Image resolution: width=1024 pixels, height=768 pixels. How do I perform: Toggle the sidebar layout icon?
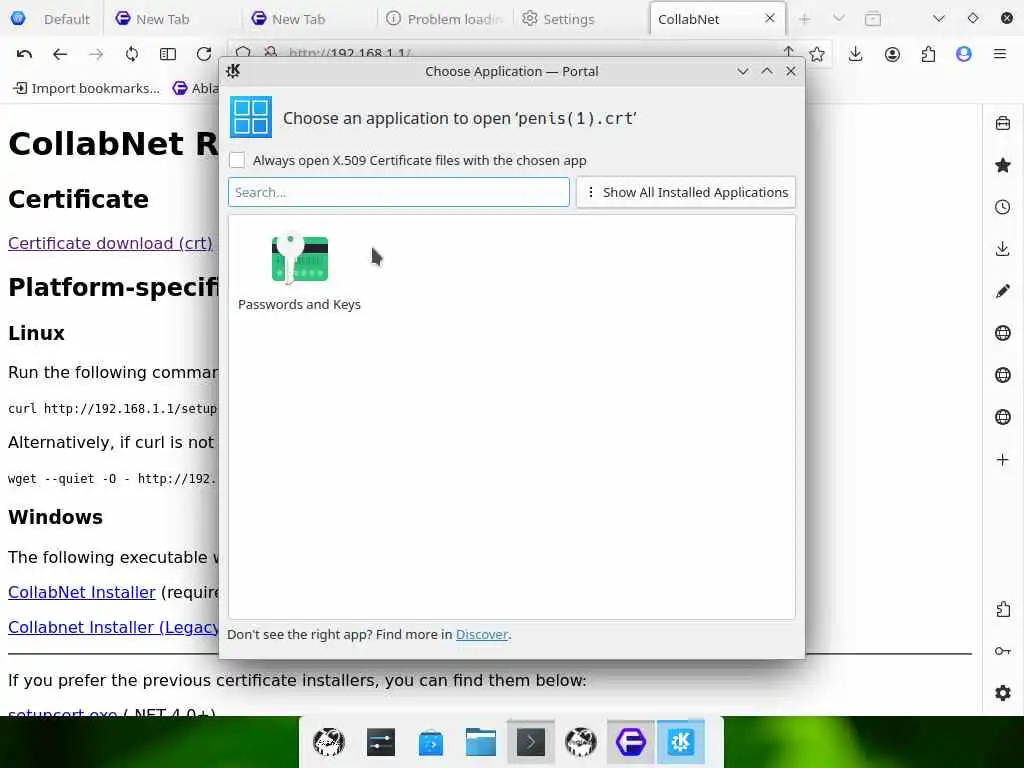(x=168, y=54)
